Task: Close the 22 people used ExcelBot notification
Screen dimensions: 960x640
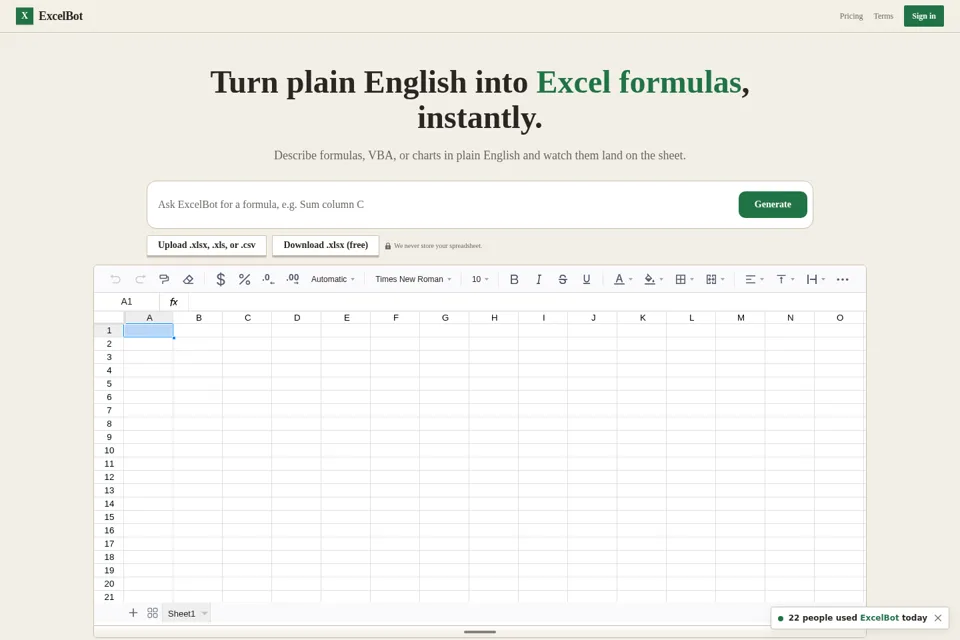Action: (x=938, y=618)
